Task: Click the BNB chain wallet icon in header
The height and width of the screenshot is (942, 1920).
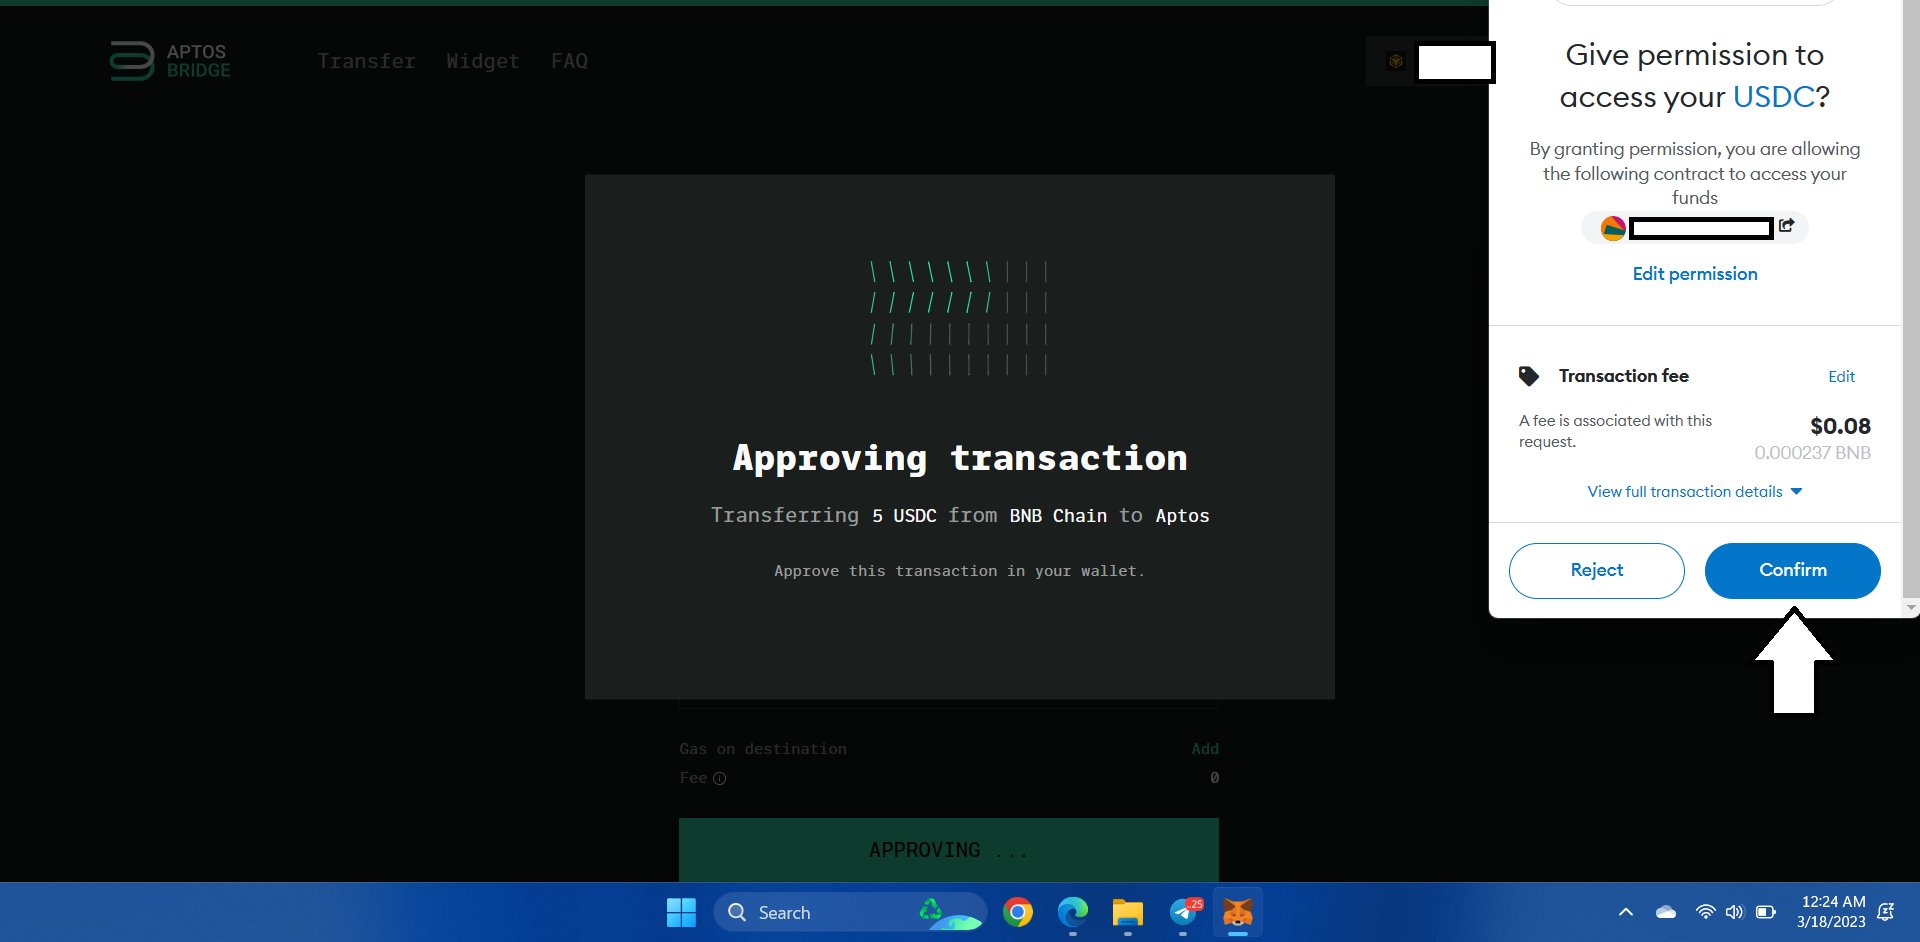Action: [x=1396, y=61]
